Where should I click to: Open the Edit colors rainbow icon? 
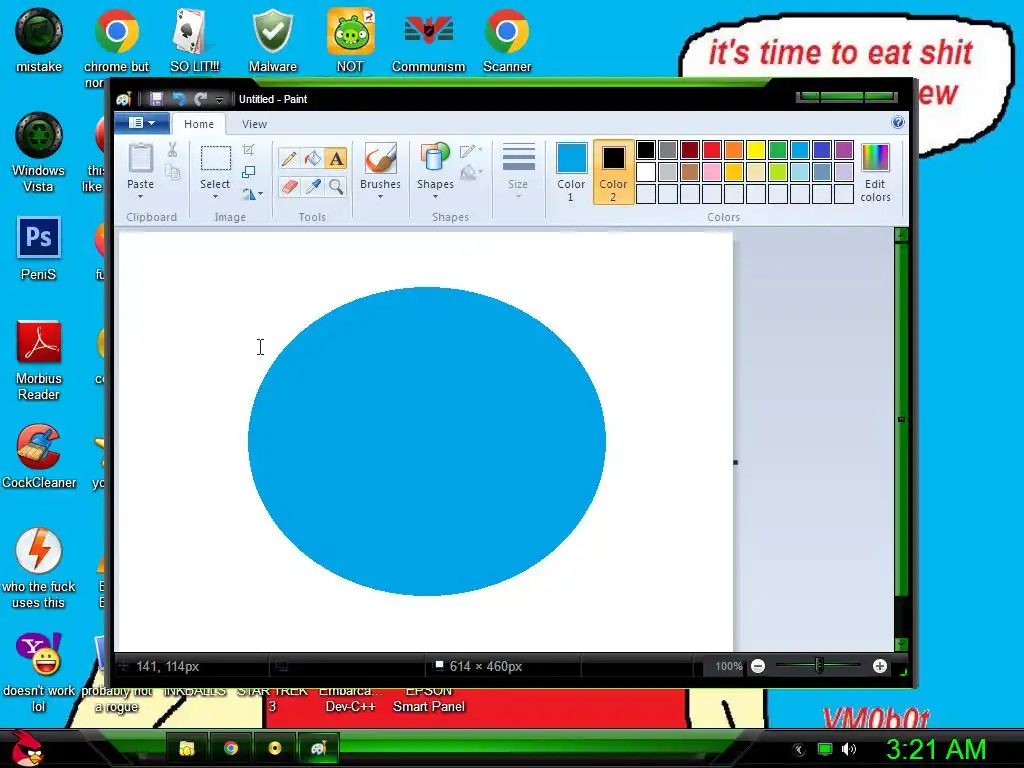(x=875, y=158)
